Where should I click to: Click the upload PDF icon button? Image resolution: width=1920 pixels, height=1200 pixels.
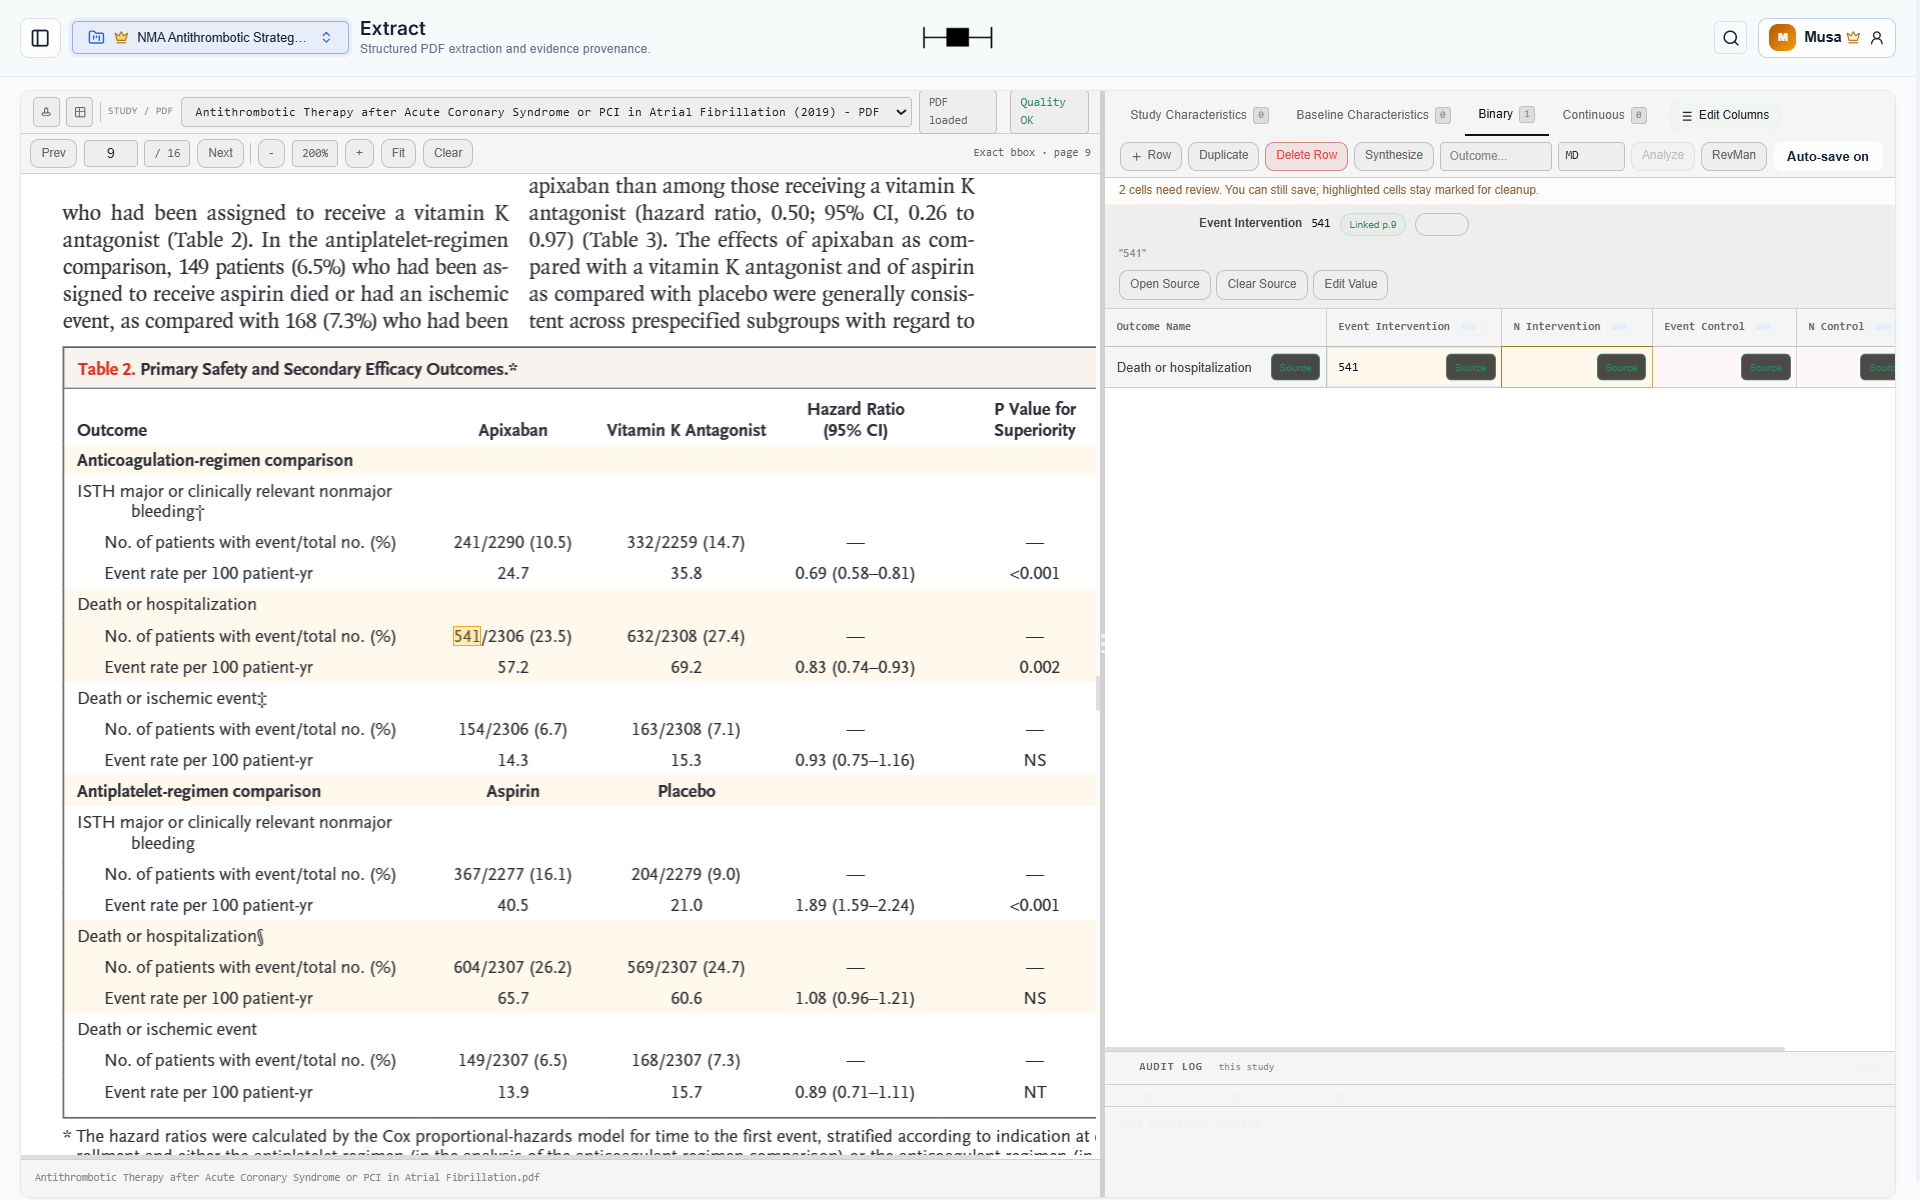tap(46, 112)
